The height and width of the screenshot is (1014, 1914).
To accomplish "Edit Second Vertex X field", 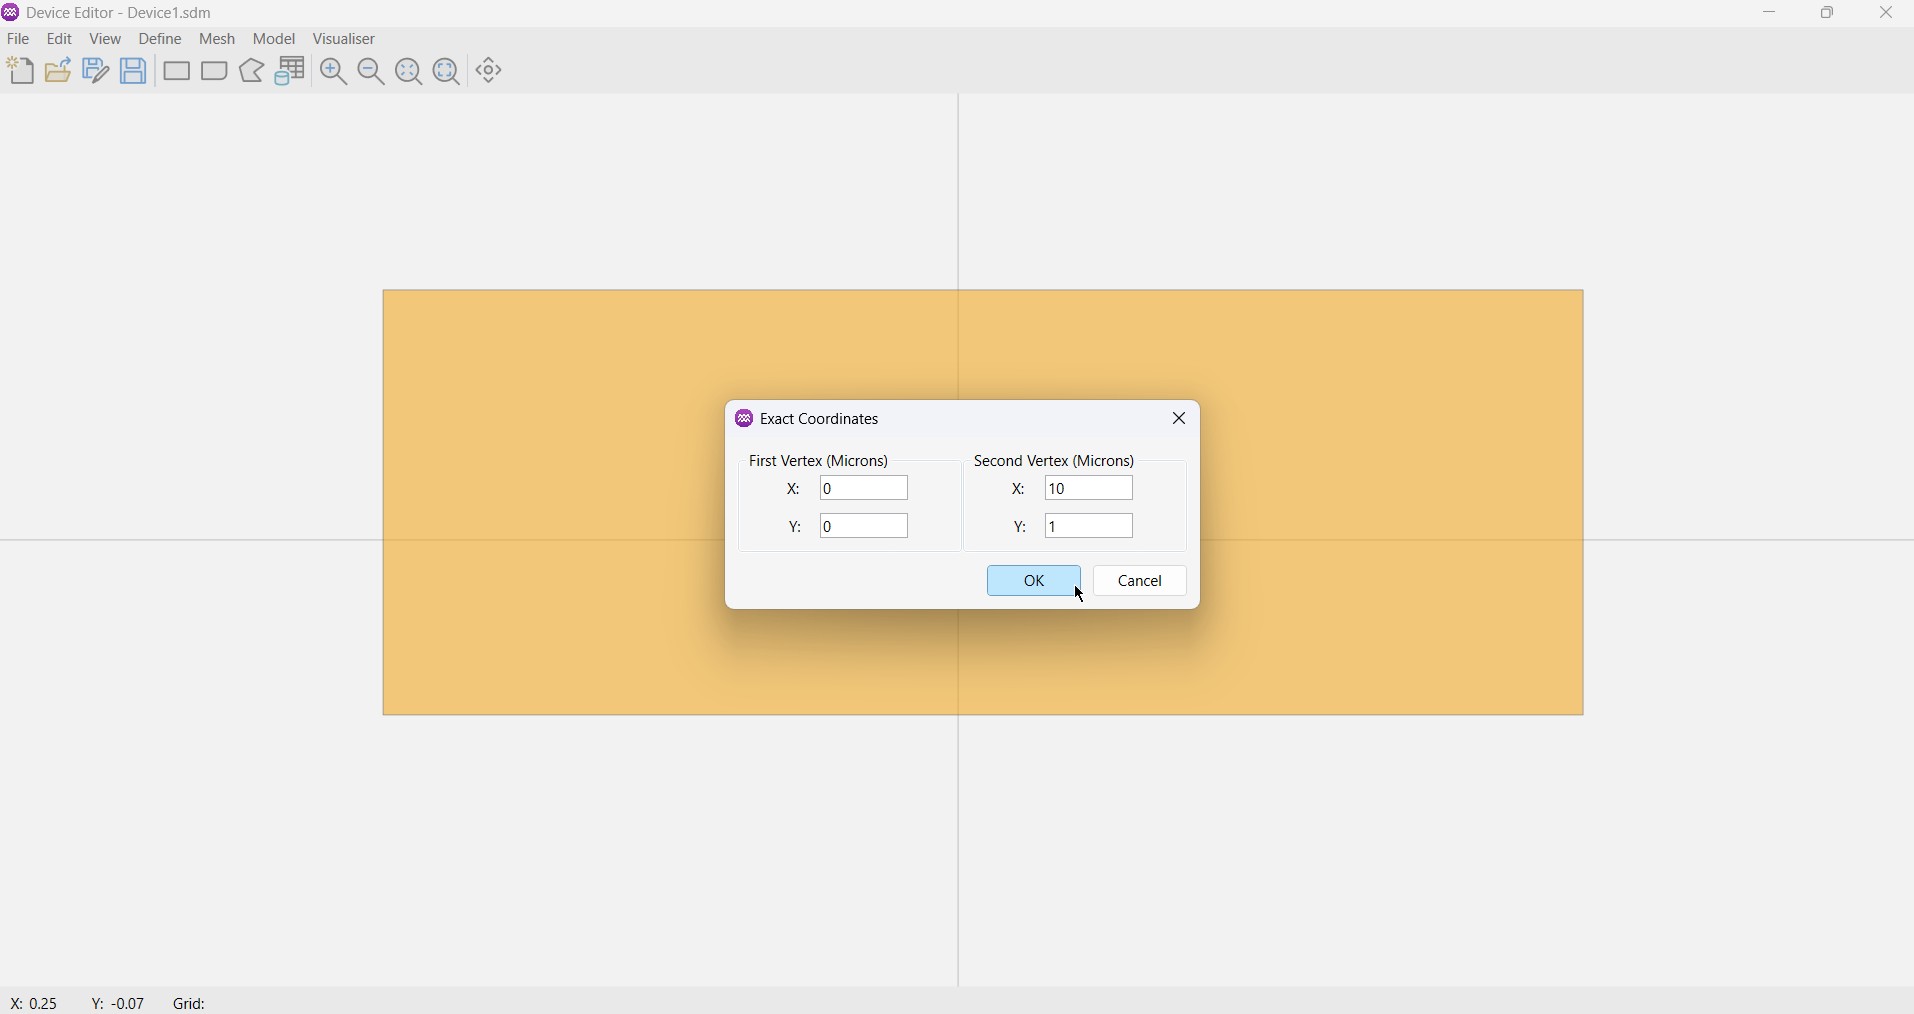I will (x=1089, y=489).
